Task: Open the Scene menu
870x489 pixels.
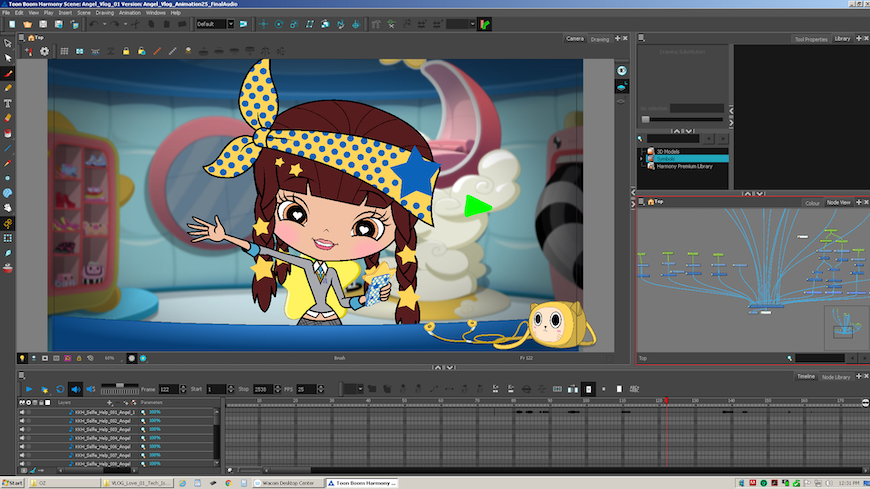Action: 84,13
